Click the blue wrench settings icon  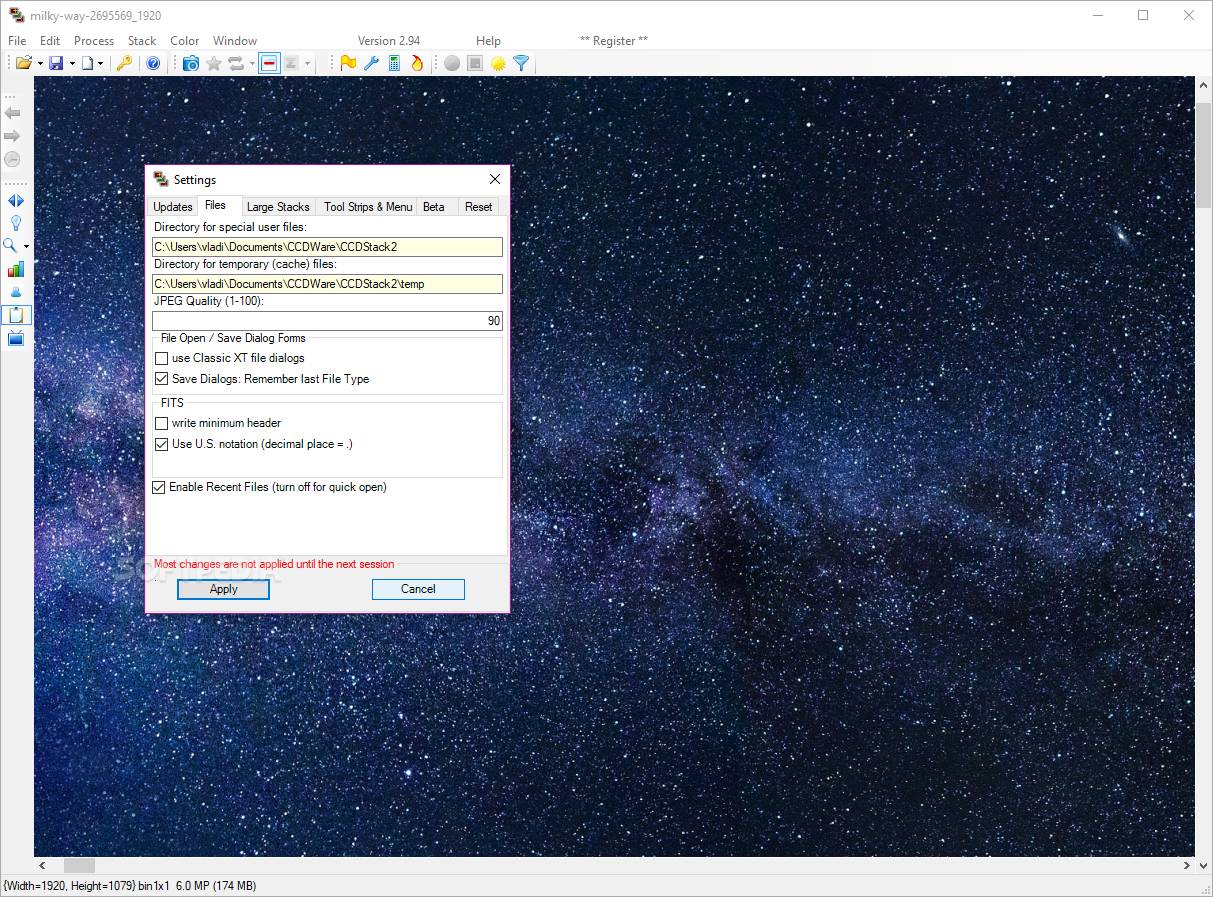click(371, 63)
